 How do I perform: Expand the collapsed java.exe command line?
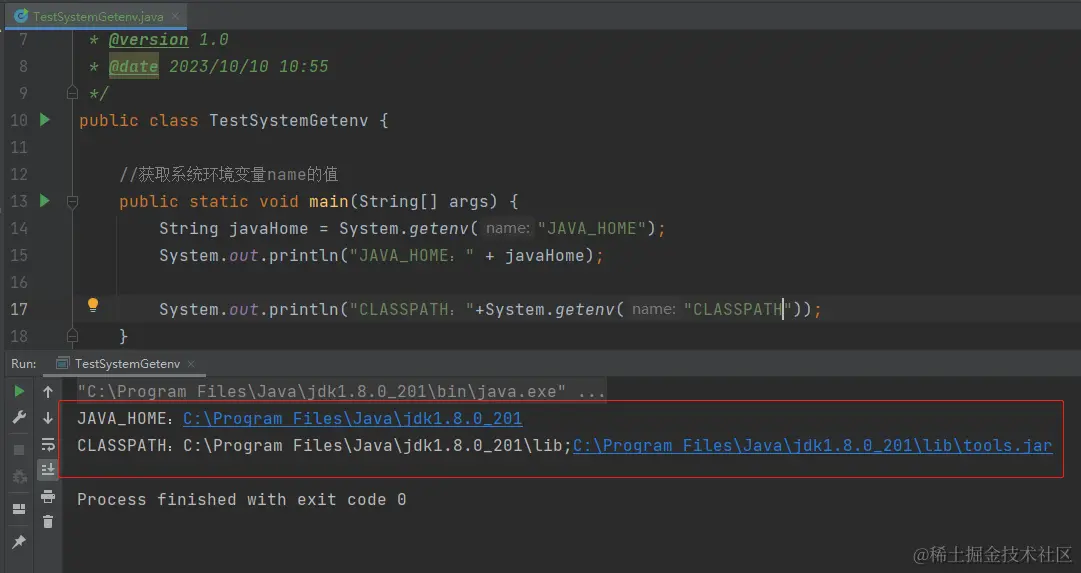tap(341, 392)
